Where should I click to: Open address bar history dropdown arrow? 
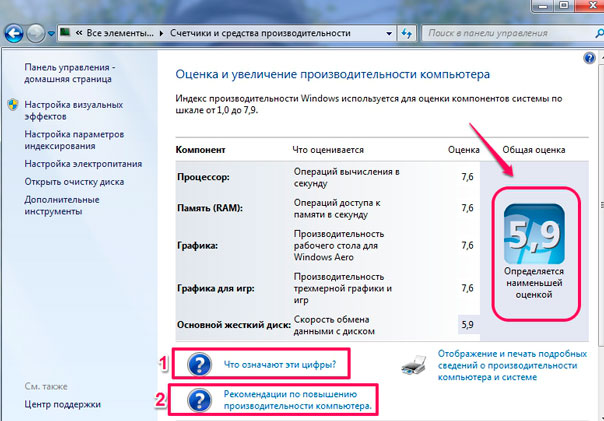pos(389,34)
